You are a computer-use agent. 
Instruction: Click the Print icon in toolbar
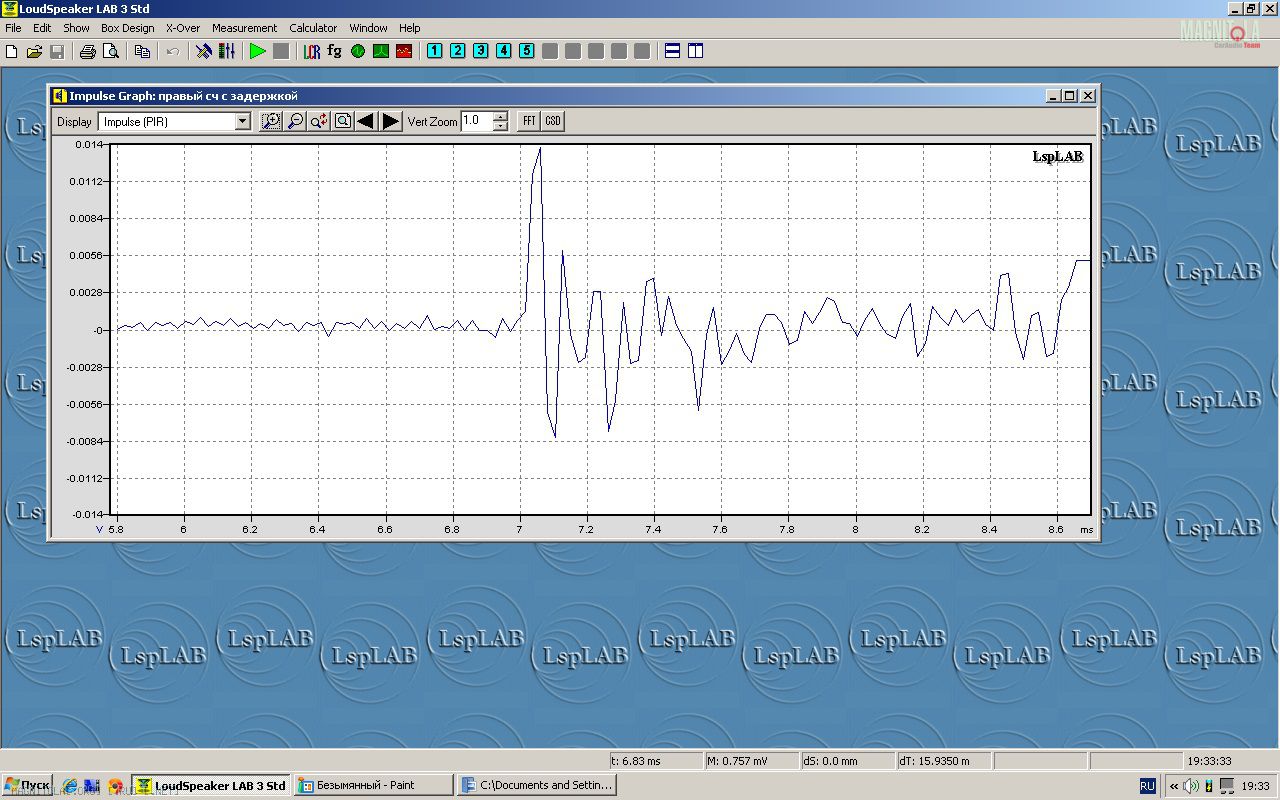click(88, 51)
